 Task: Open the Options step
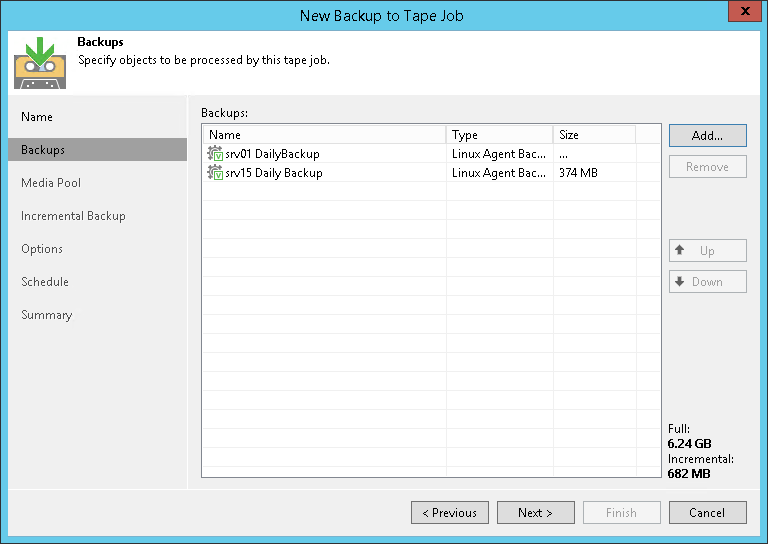[x=42, y=249]
